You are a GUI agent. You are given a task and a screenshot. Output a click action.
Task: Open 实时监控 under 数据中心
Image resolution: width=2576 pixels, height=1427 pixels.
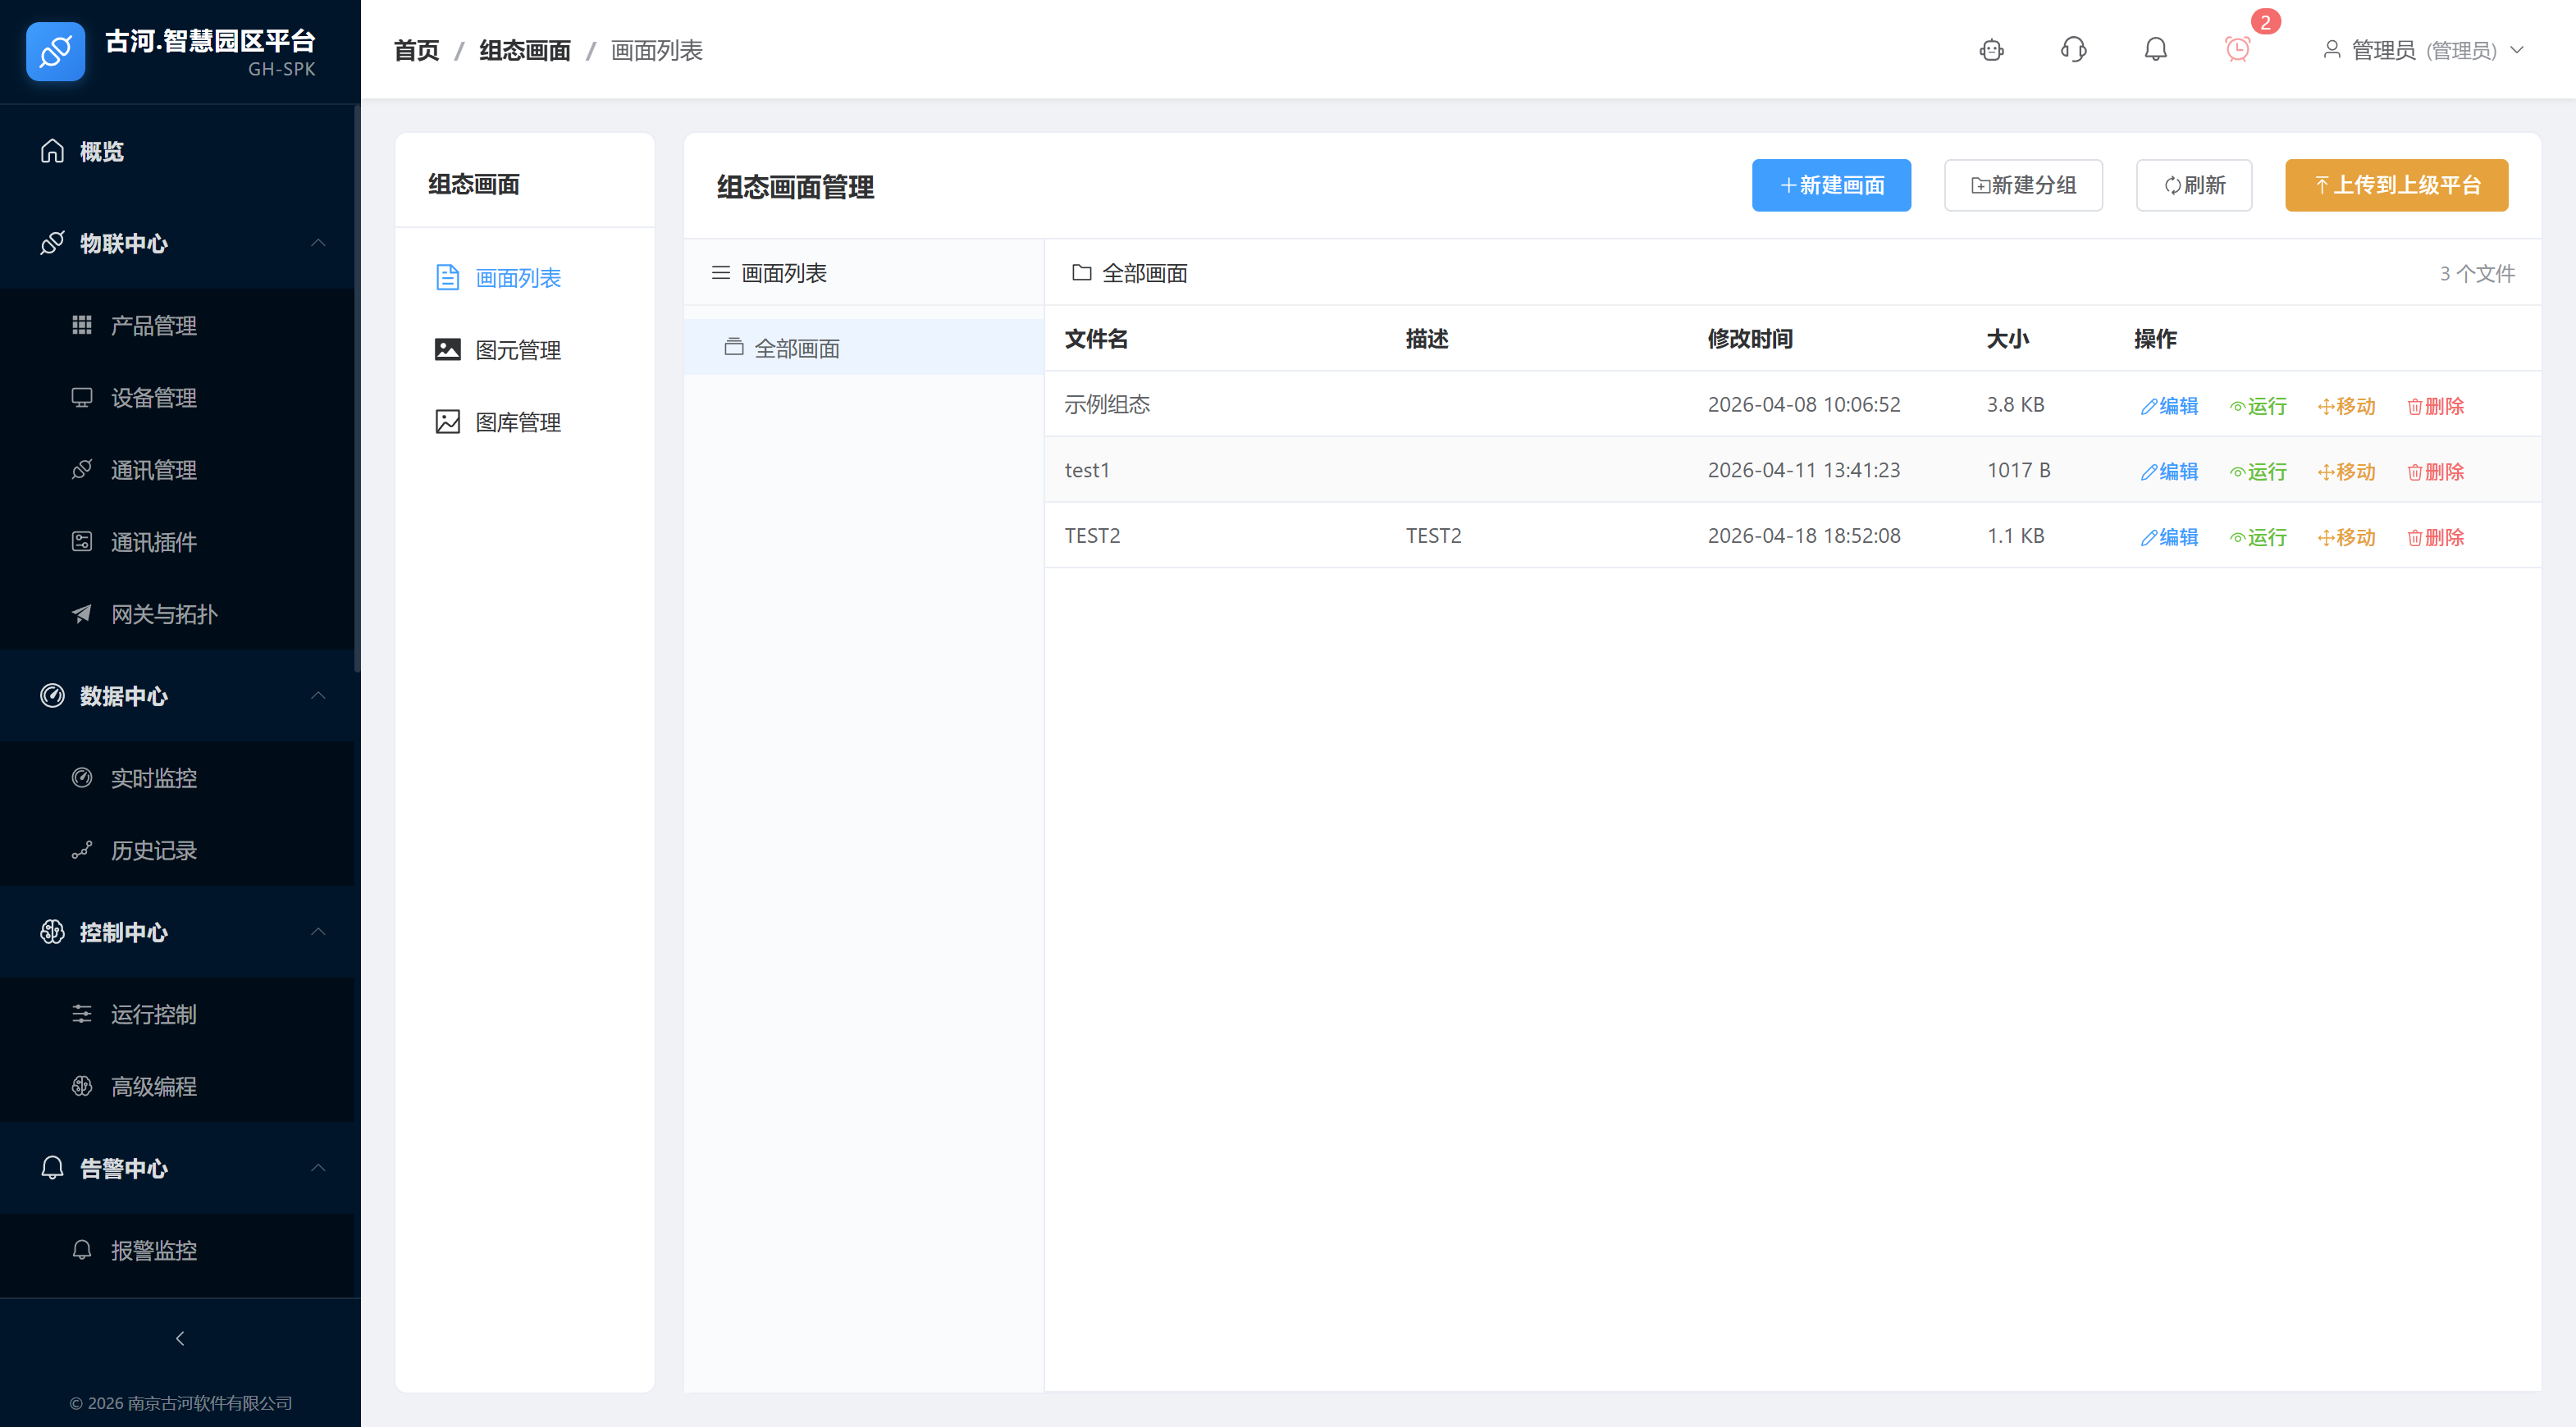pos(154,778)
